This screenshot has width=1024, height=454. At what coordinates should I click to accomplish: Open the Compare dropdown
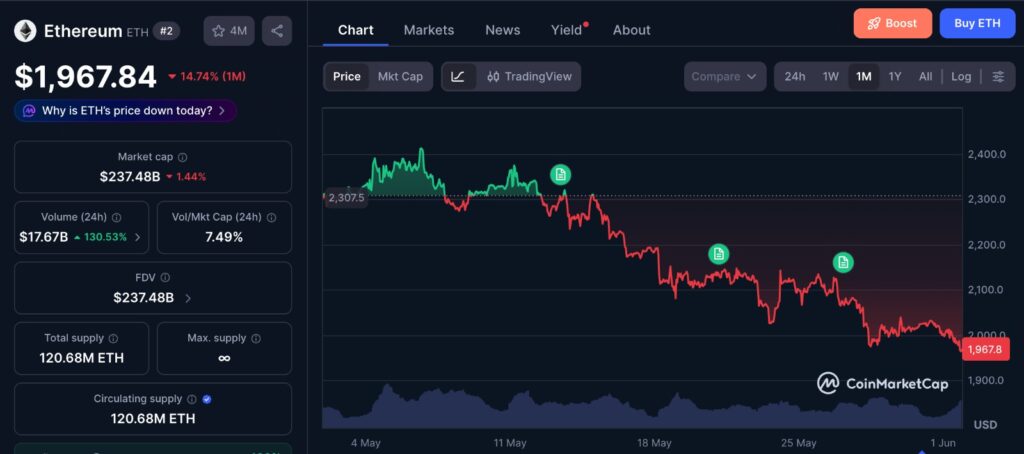coord(725,76)
